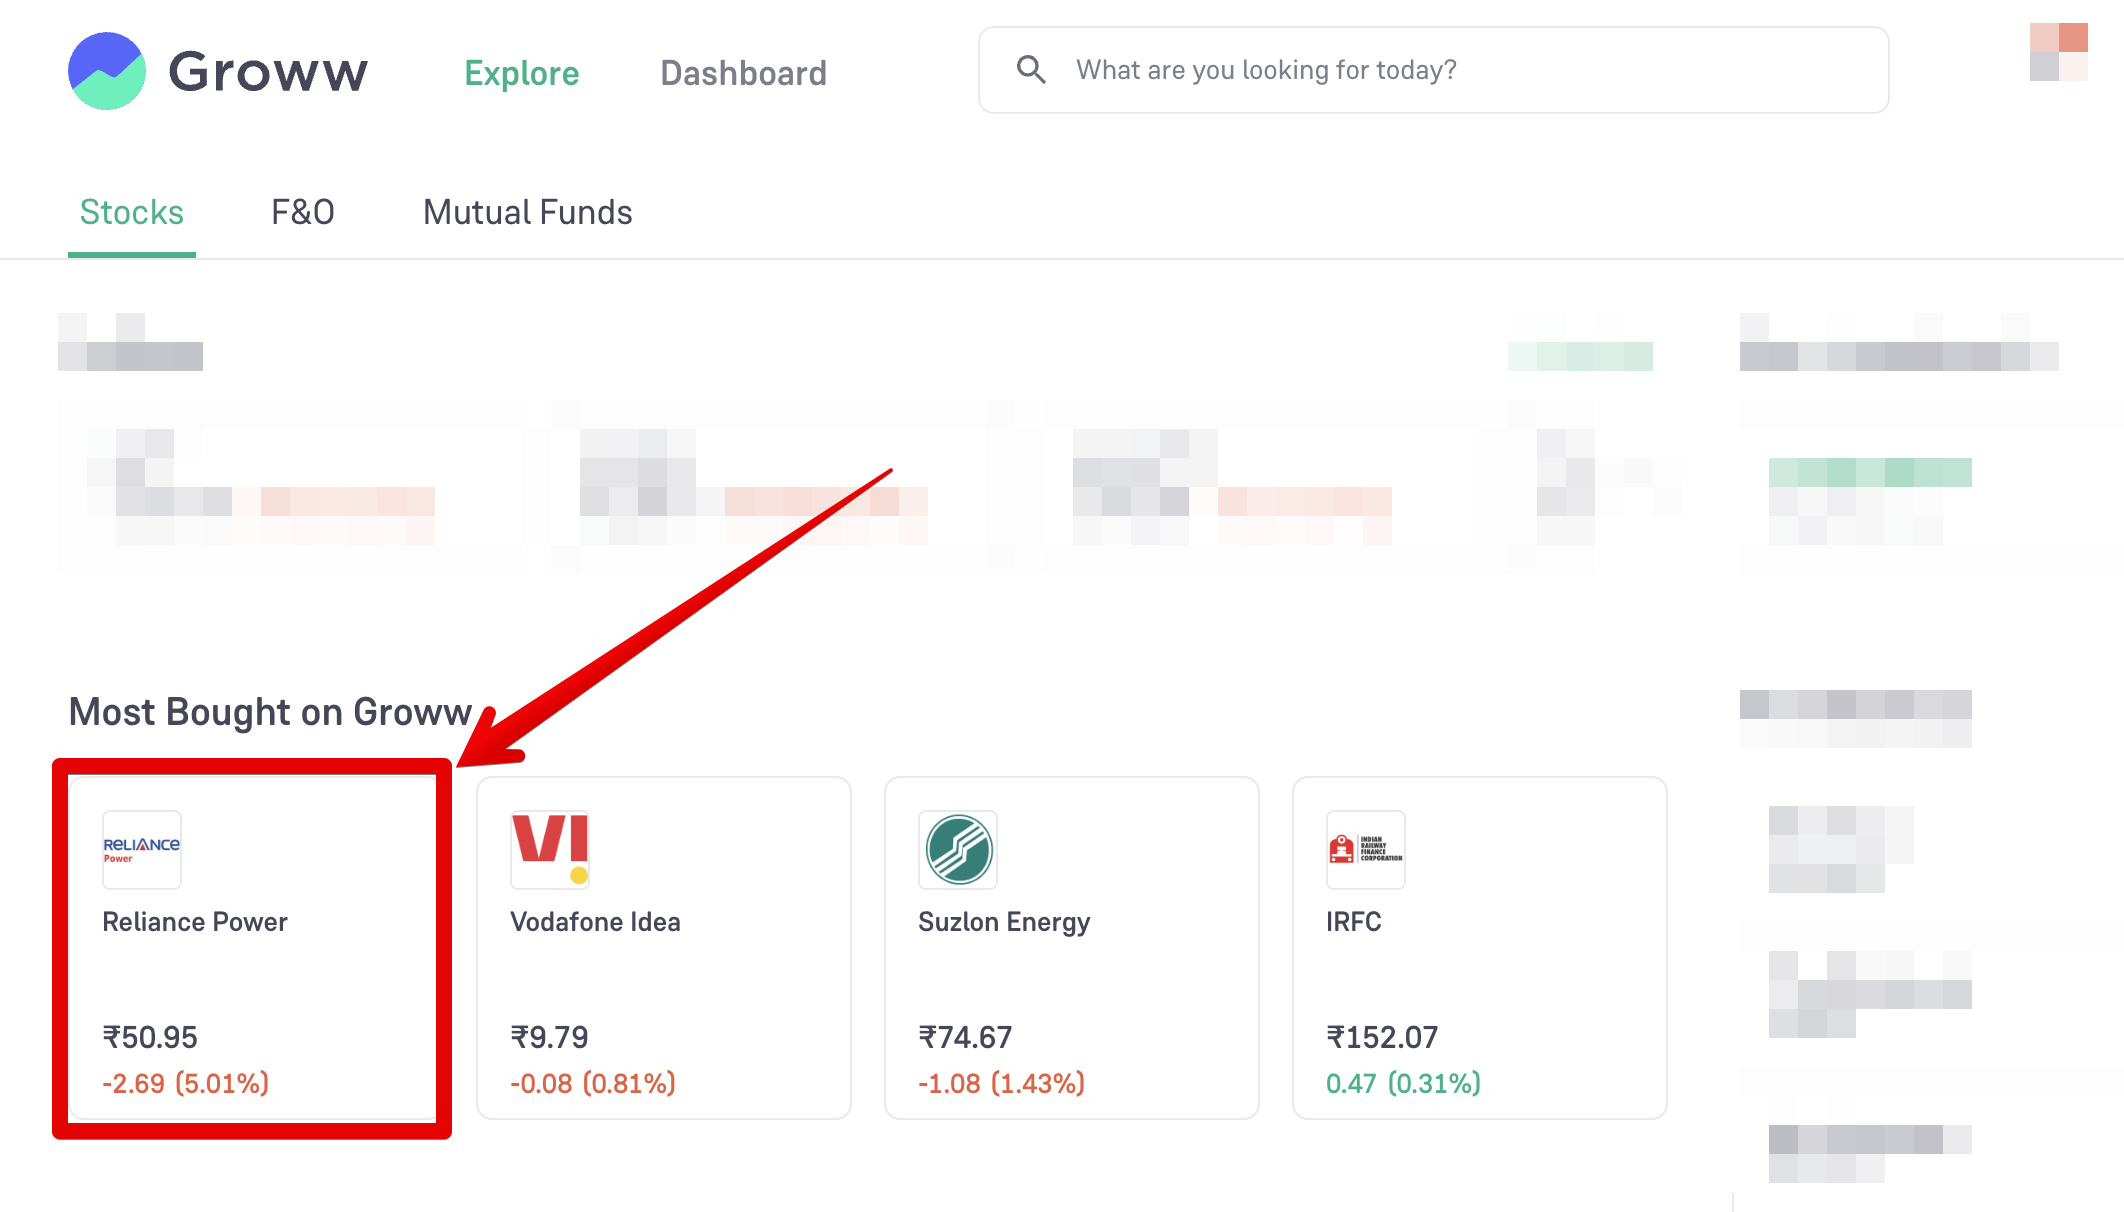Screen dimensions: 2124x1212
Task: Open the Vodafone Idea stock name
Action: click(596, 922)
